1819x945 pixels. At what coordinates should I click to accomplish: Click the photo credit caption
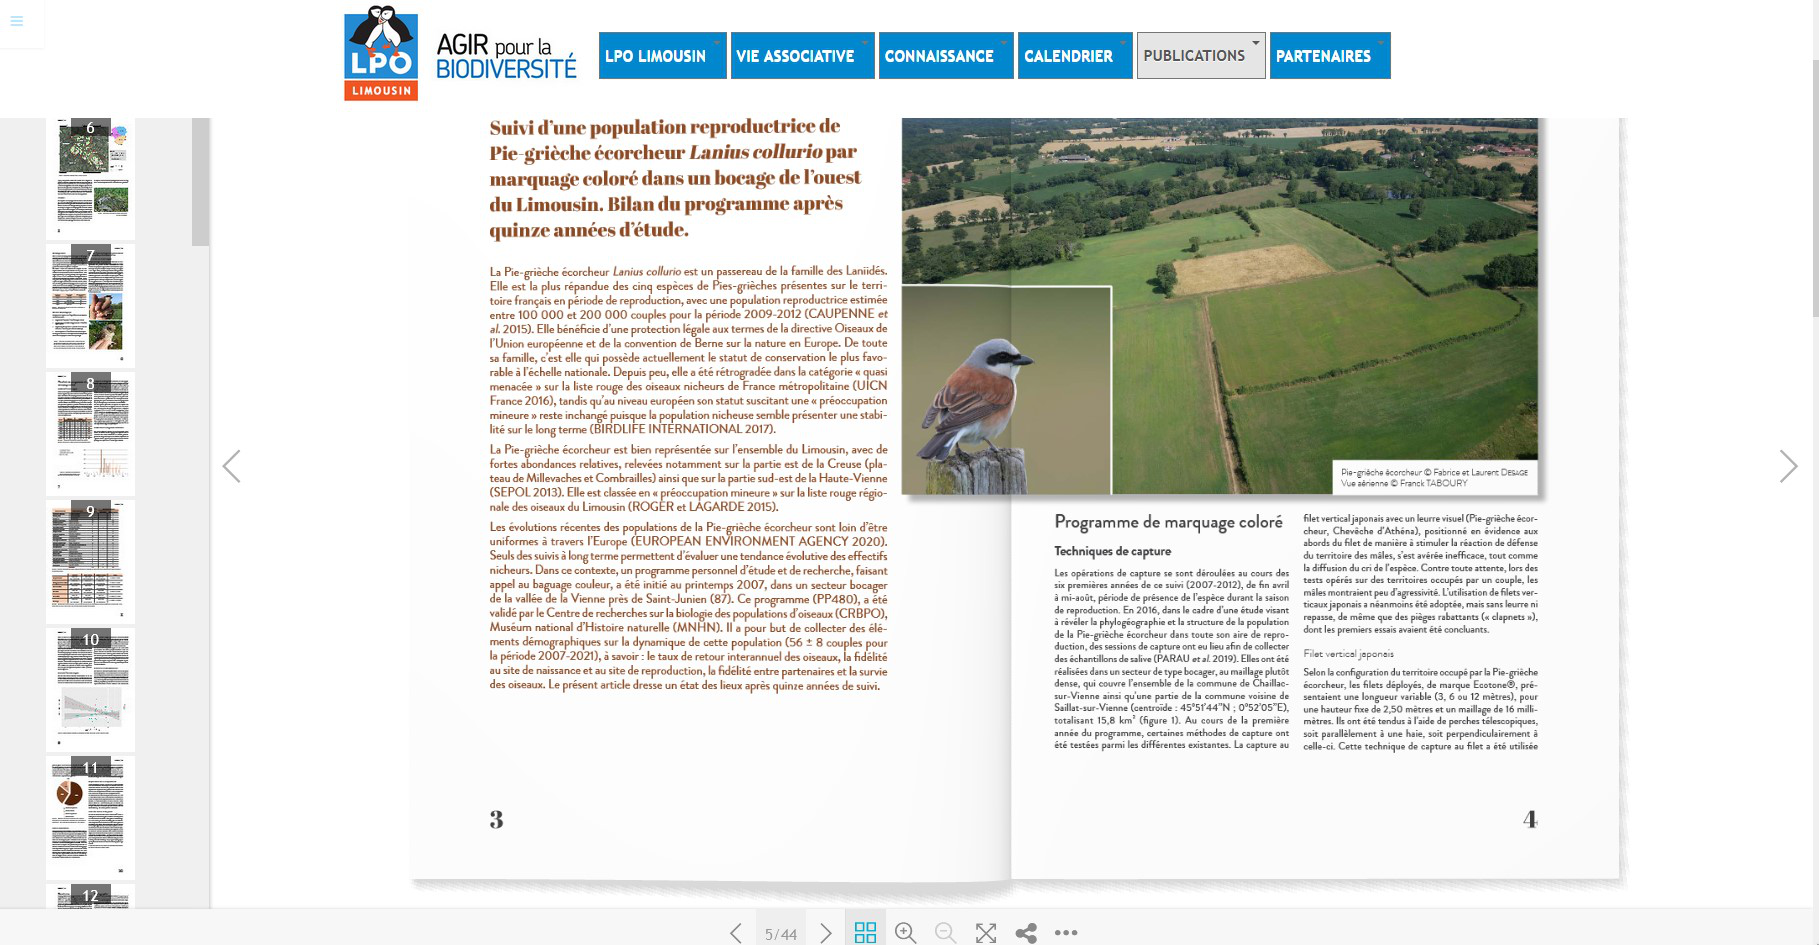(x=1434, y=477)
